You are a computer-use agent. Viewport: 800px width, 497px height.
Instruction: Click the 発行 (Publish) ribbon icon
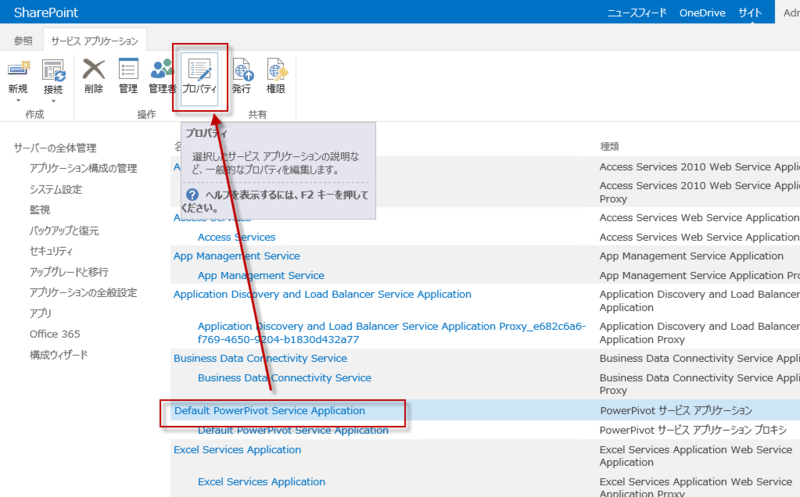pyautogui.click(x=242, y=69)
